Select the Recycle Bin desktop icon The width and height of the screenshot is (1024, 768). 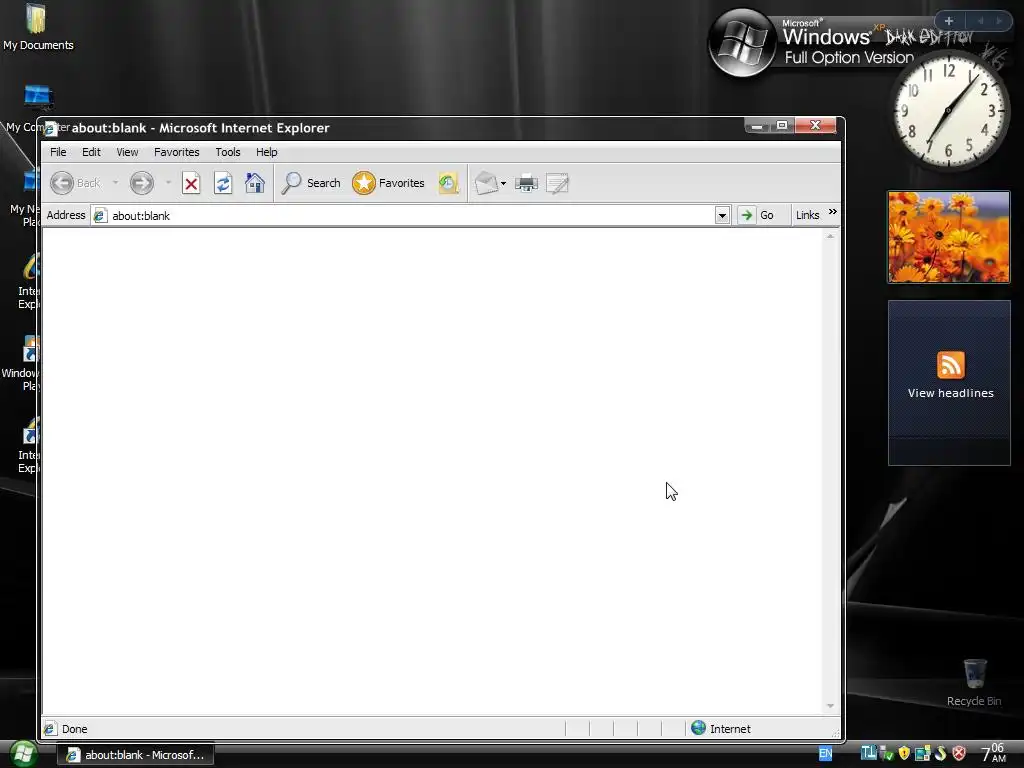coord(974,683)
